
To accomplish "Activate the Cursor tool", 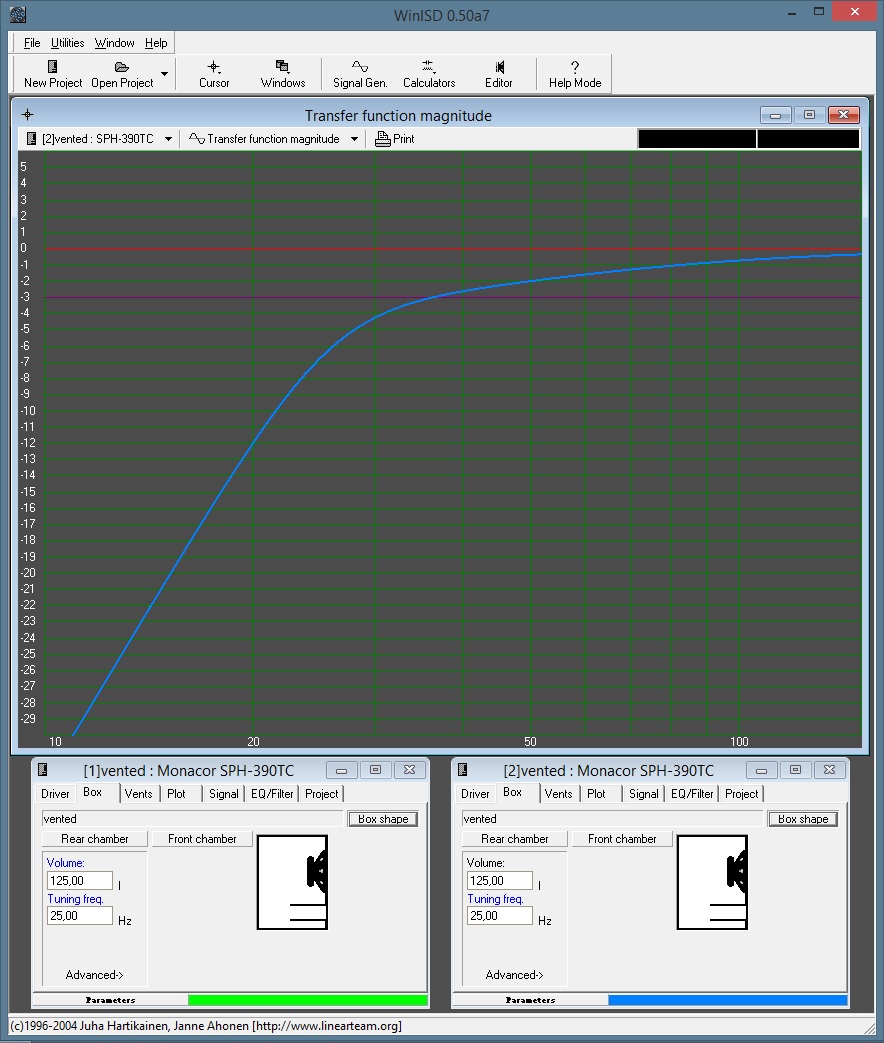I will pyautogui.click(x=214, y=67).
